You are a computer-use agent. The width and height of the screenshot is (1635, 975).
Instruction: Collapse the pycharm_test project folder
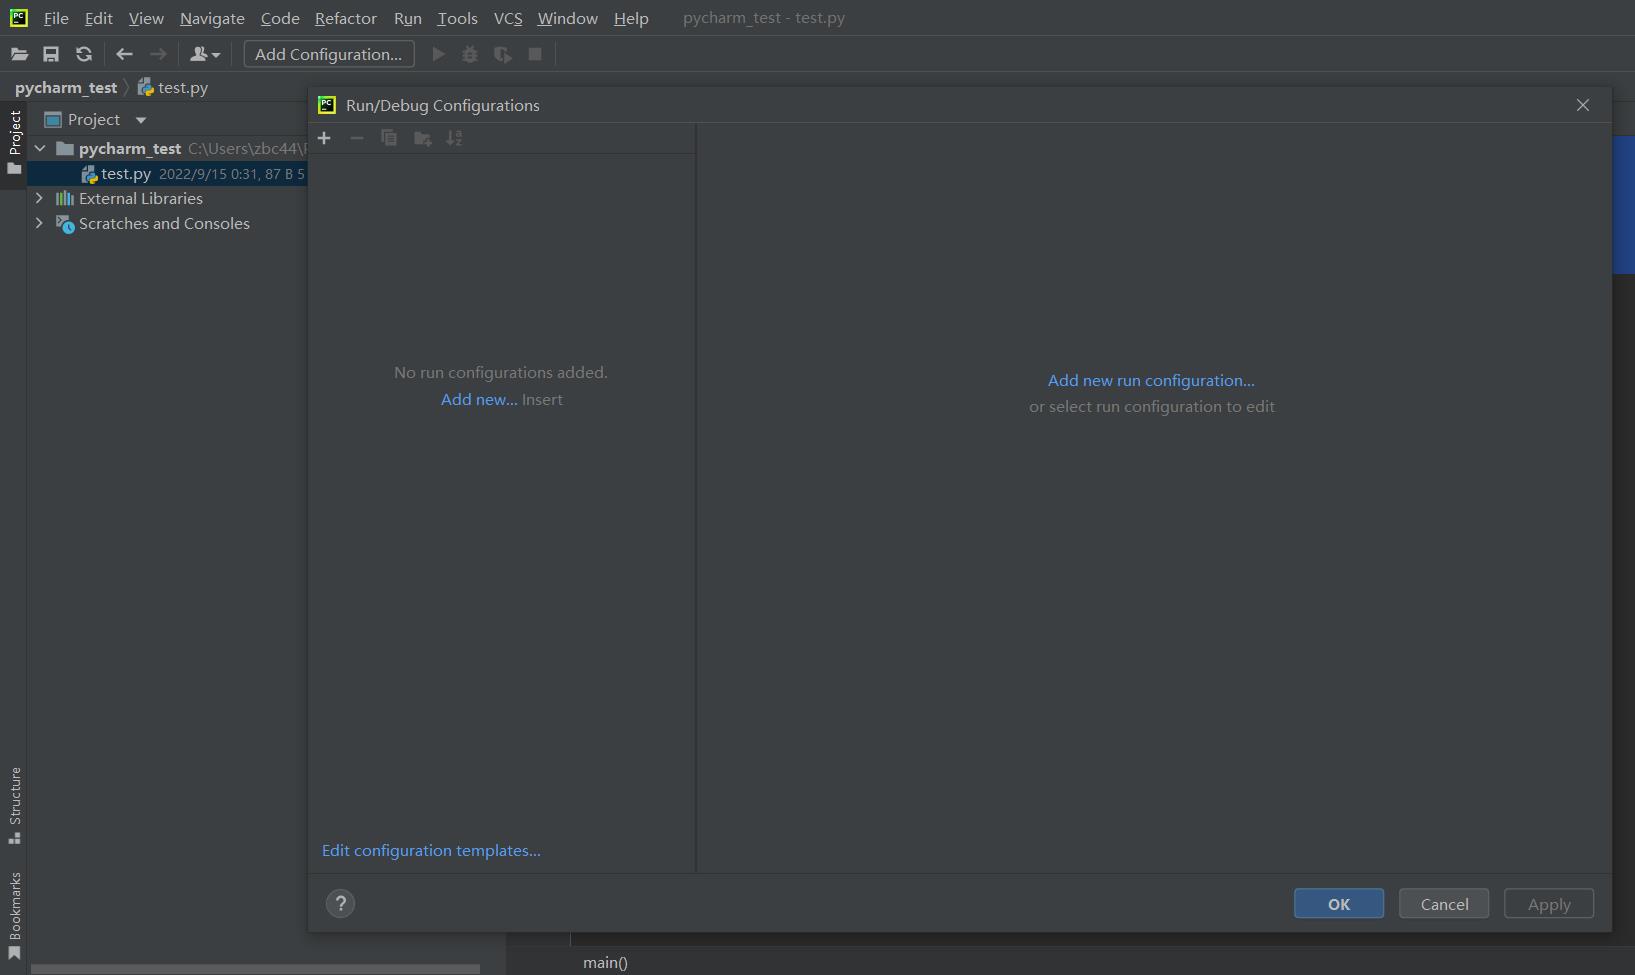coord(40,148)
